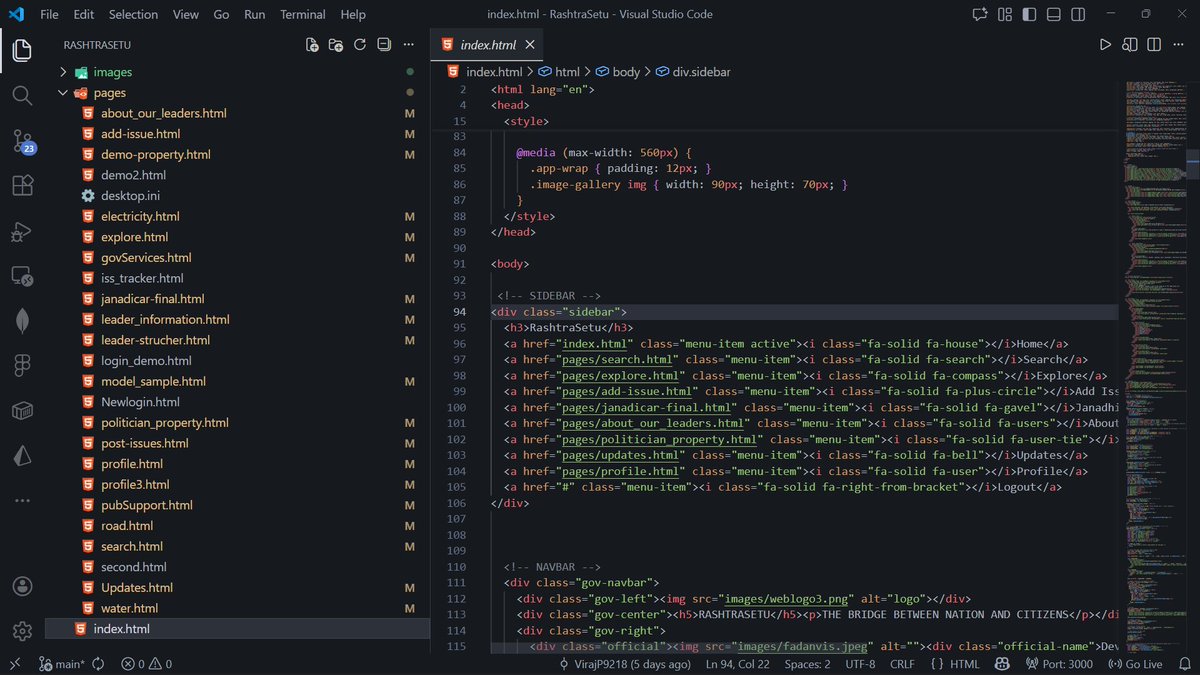Open the RASHTRASETU explorer section header

(97, 45)
